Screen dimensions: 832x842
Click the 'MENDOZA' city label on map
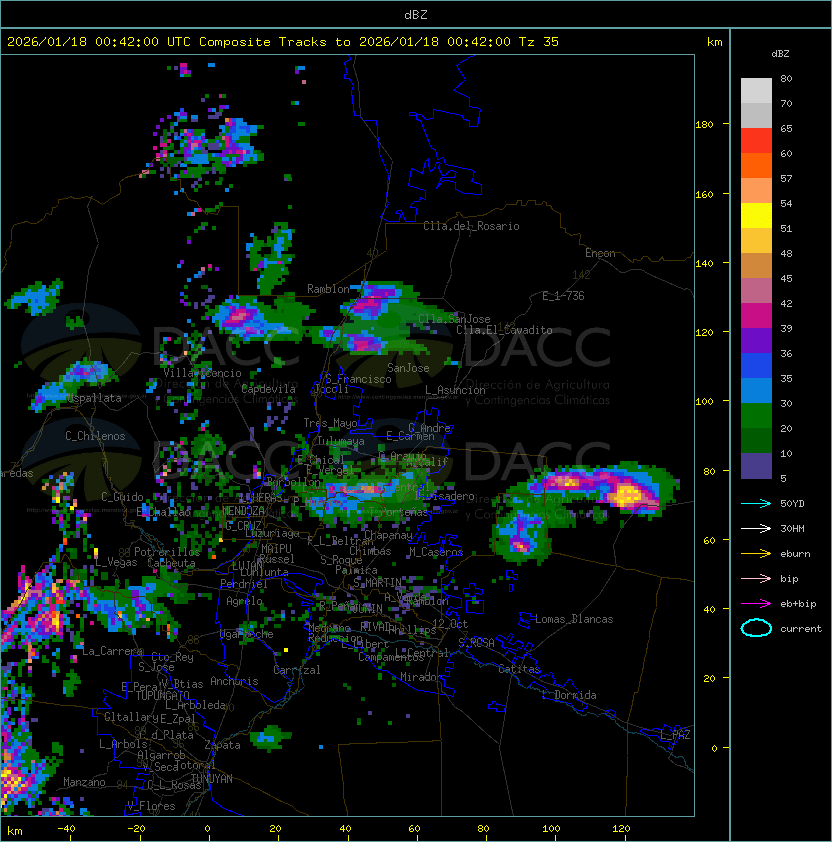coord(243,511)
